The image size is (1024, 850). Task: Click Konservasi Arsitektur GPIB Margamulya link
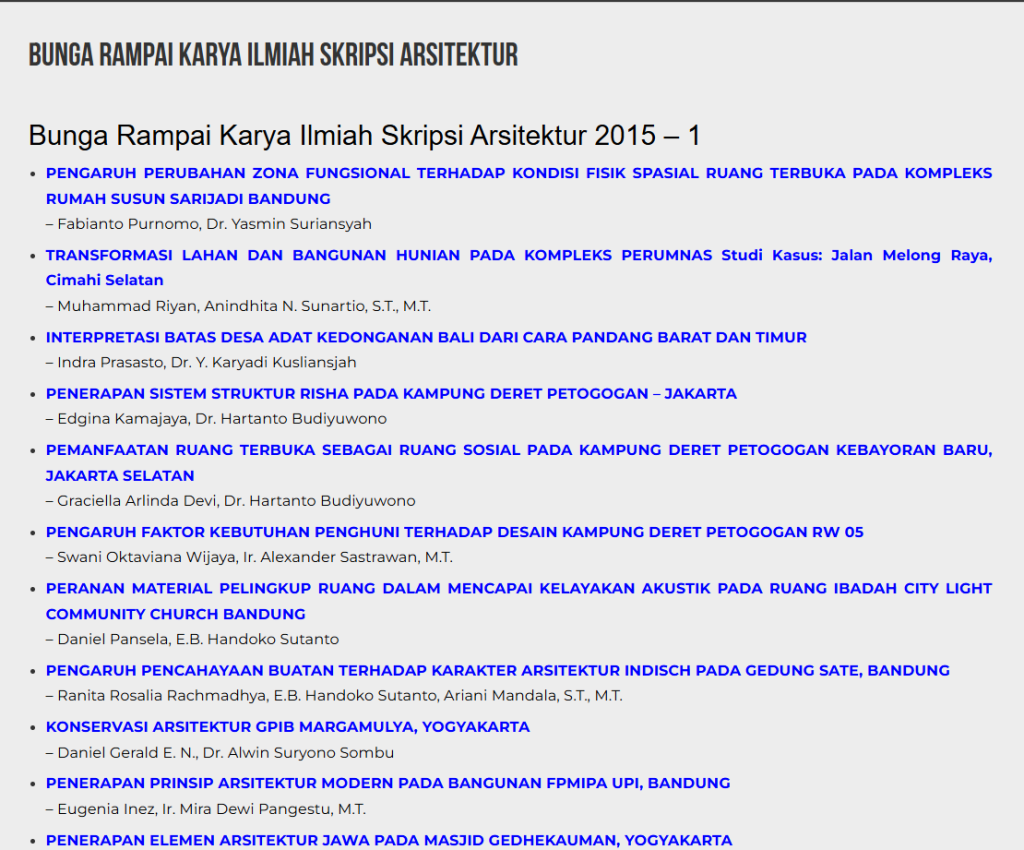point(288,727)
